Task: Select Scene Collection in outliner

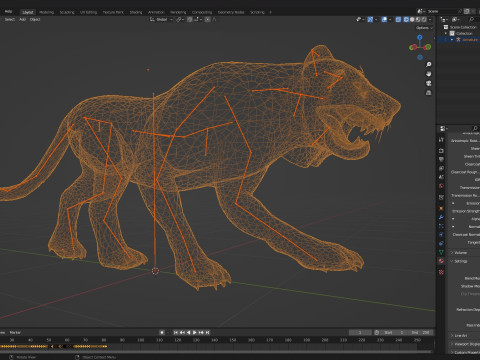Action: click(x=463, y=27)
